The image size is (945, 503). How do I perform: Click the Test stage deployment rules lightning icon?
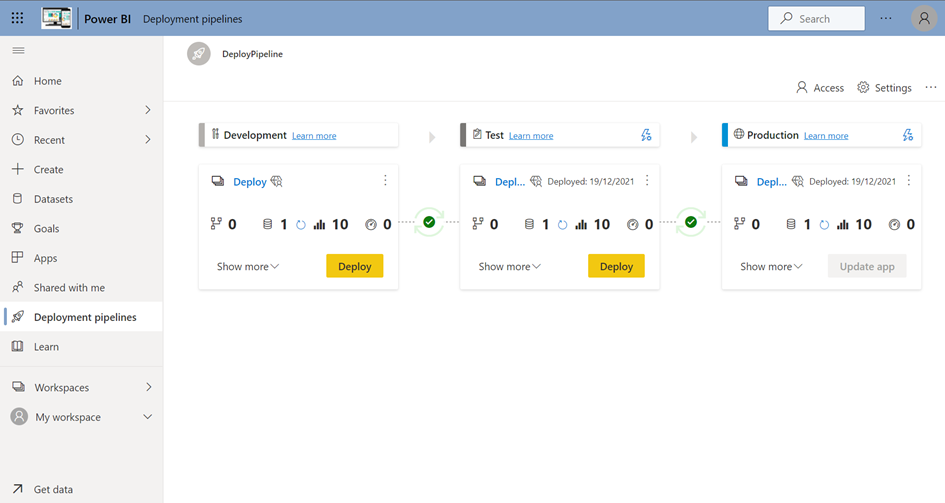tap(646, 135)
